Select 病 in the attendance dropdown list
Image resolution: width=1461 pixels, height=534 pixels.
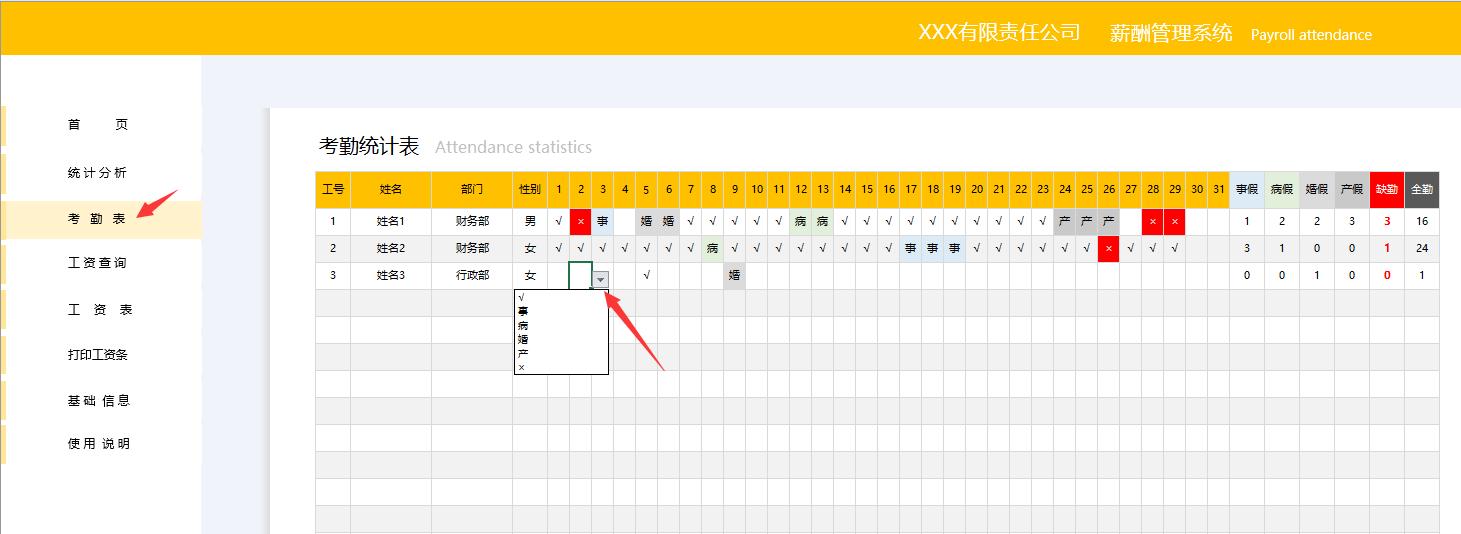[523, 326]
